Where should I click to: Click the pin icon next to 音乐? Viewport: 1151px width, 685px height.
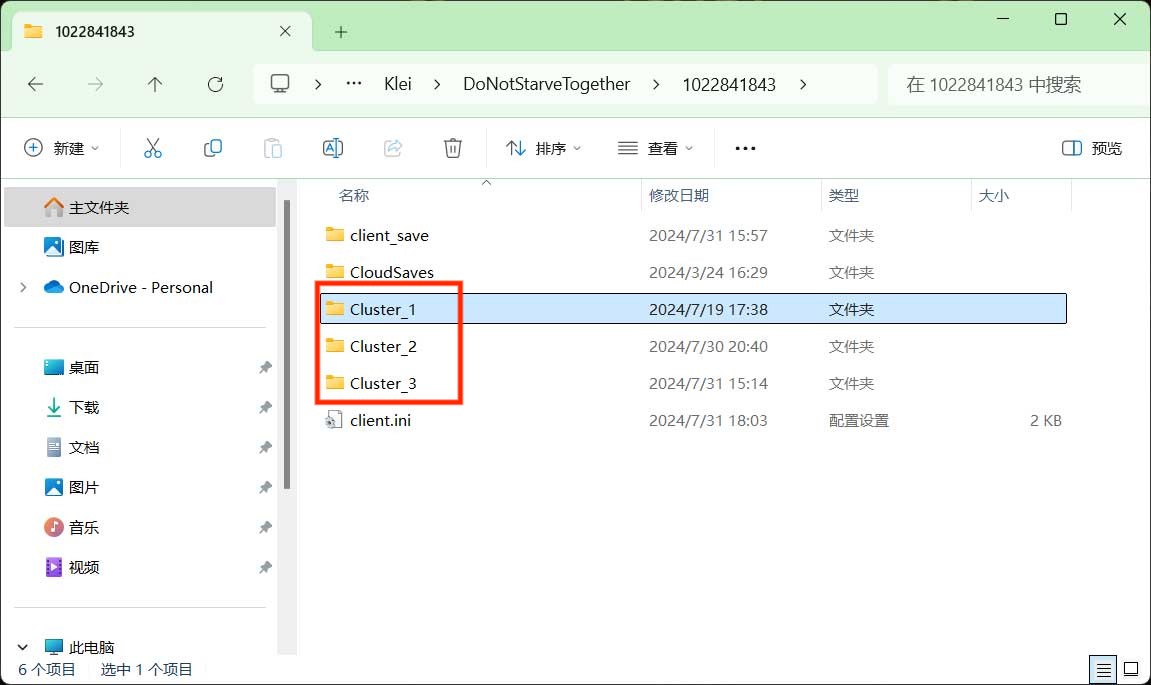[x=265, y=527]
